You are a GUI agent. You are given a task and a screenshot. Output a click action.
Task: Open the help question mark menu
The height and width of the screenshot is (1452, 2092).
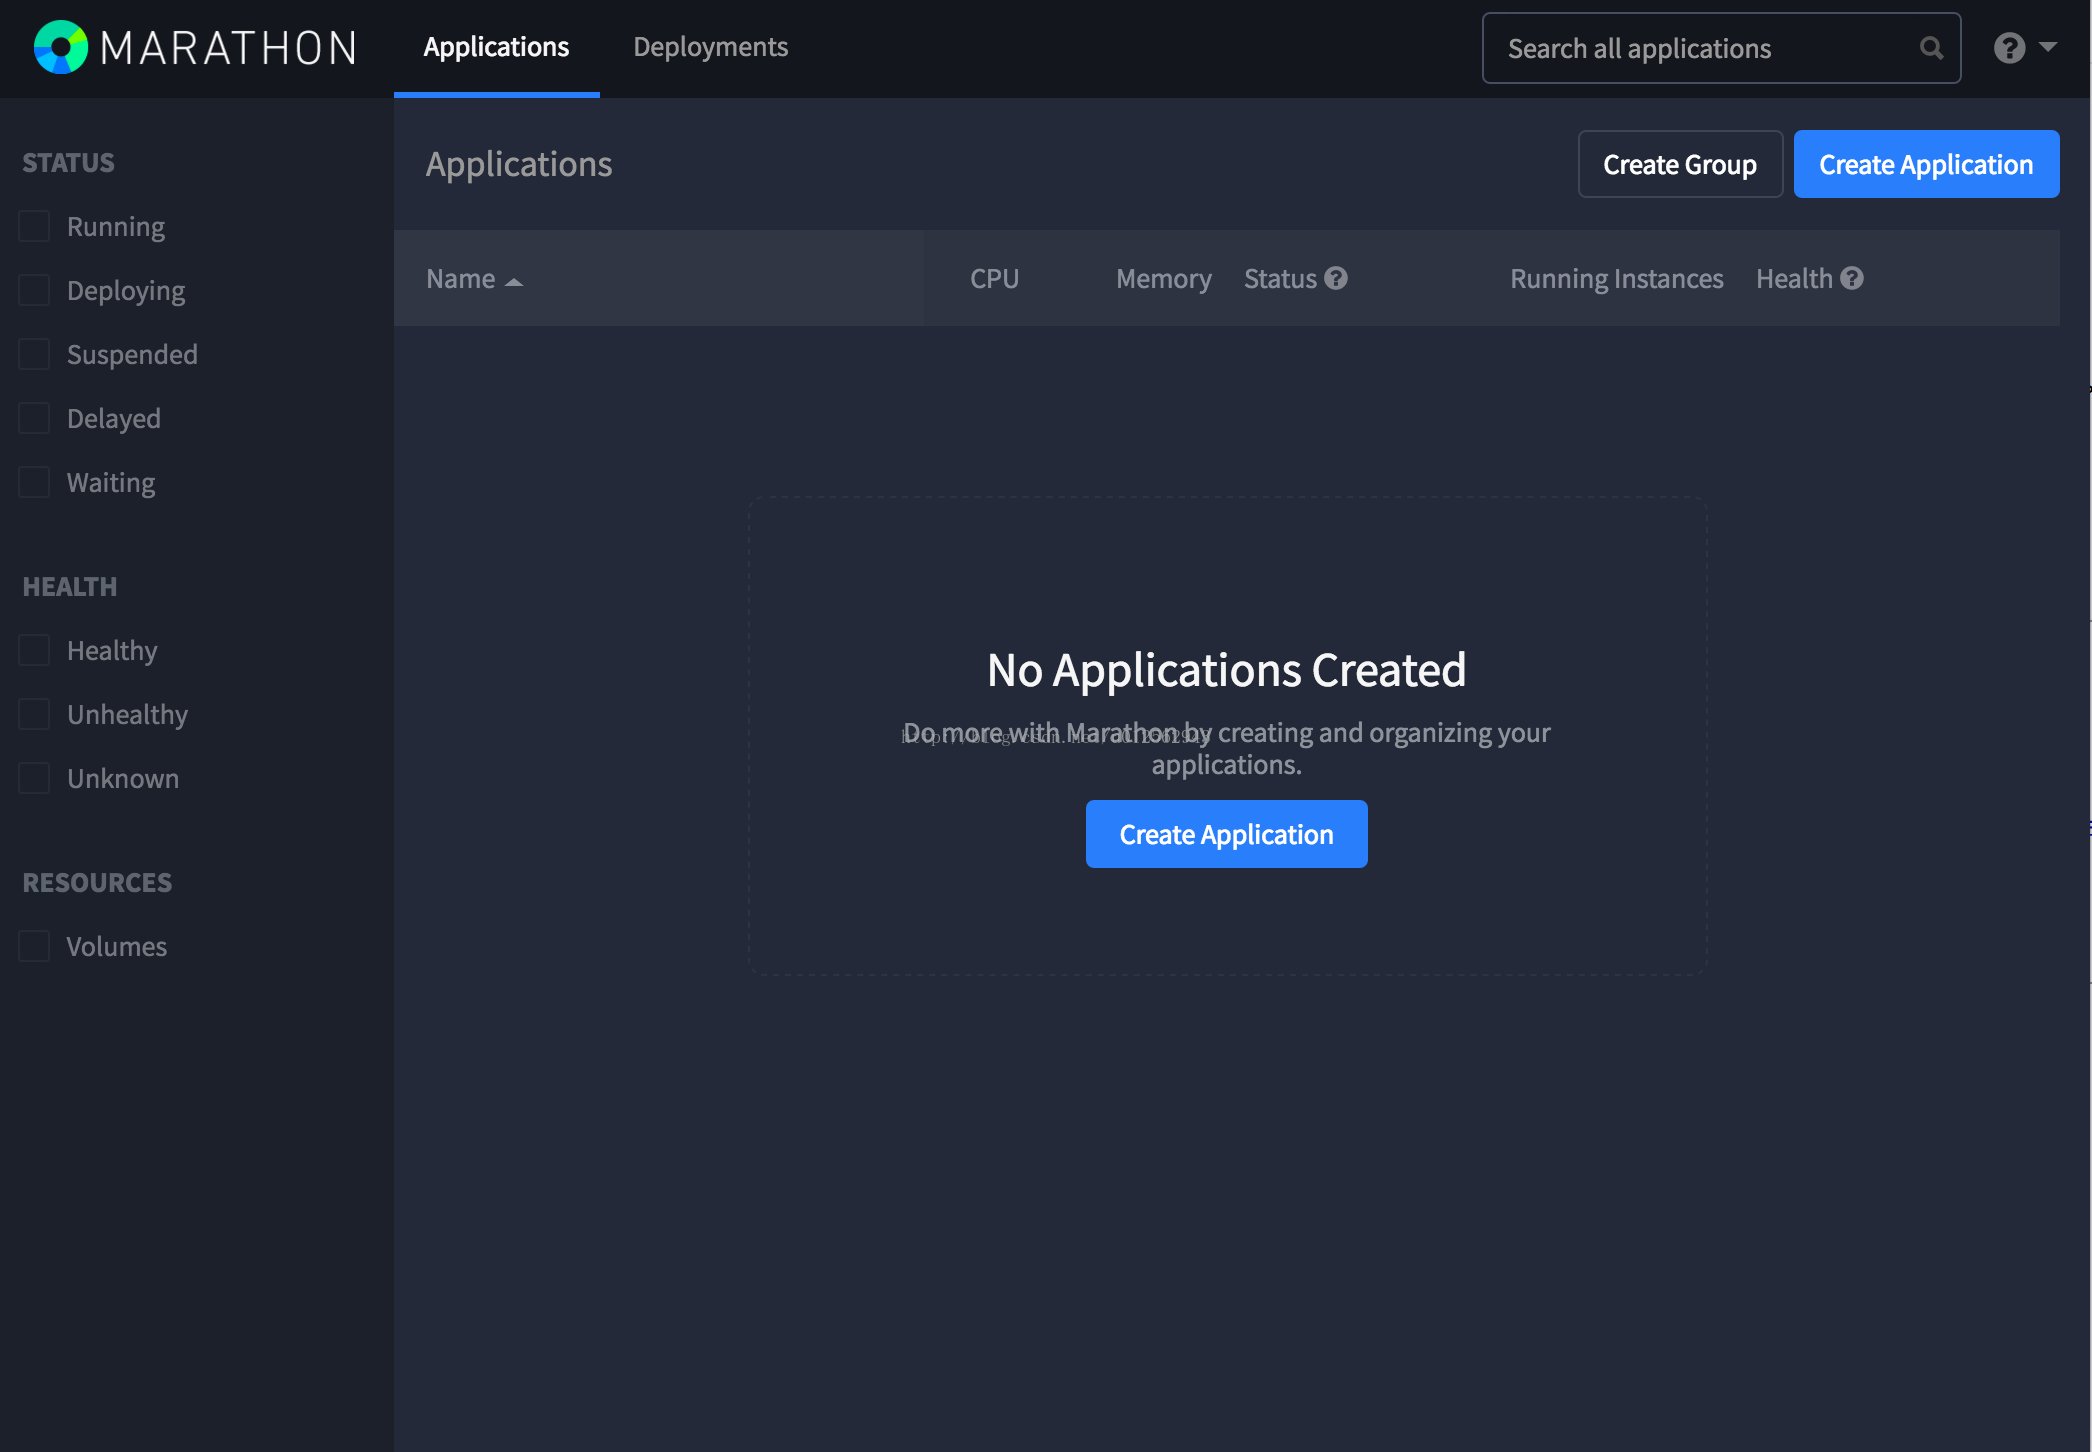pos(2009,48)
